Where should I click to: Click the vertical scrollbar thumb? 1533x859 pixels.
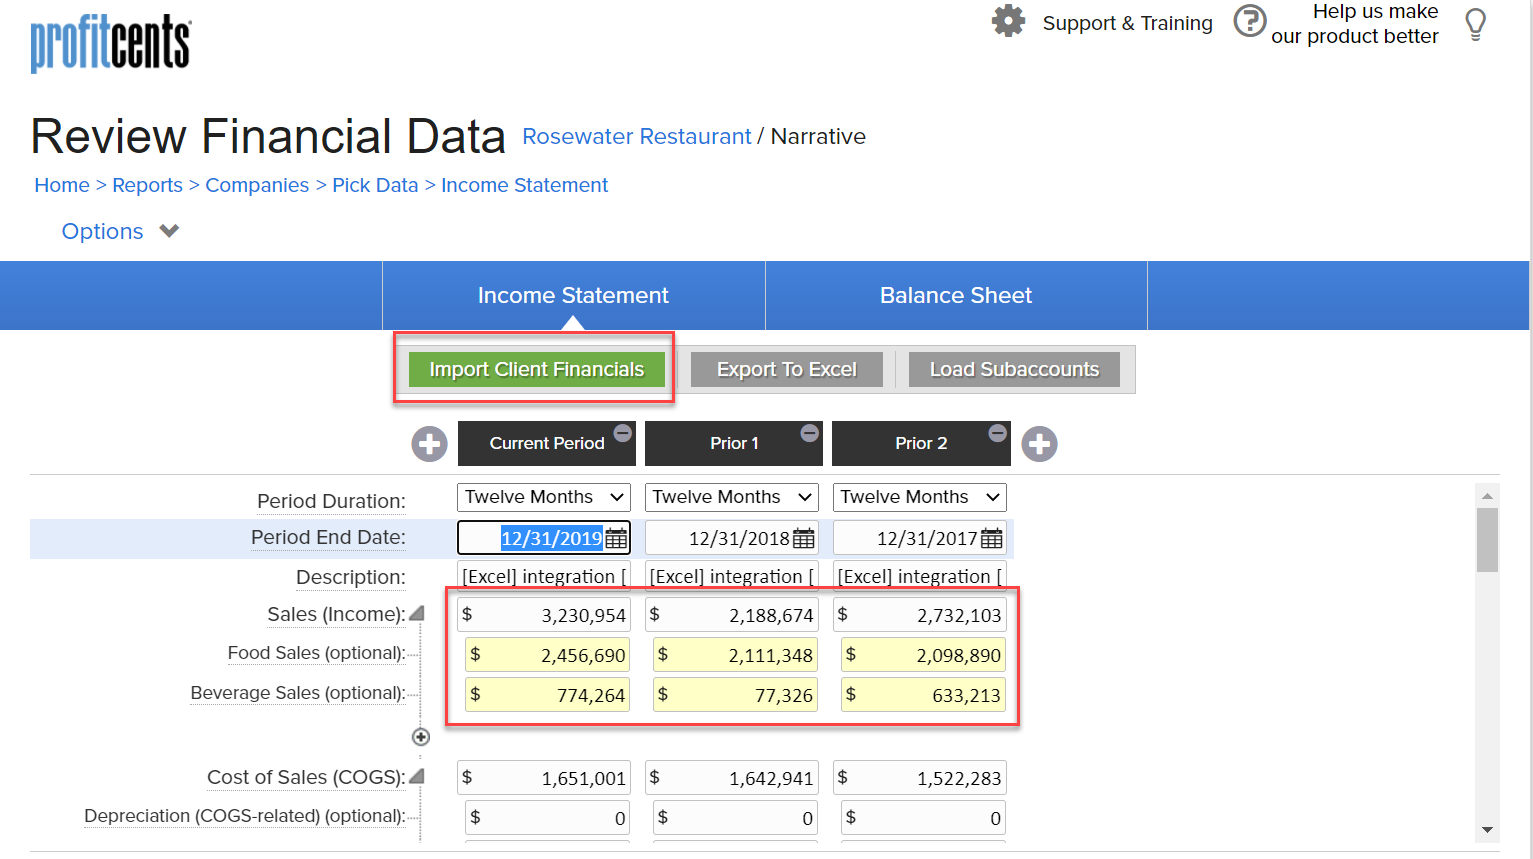[x=1487, y=539]
